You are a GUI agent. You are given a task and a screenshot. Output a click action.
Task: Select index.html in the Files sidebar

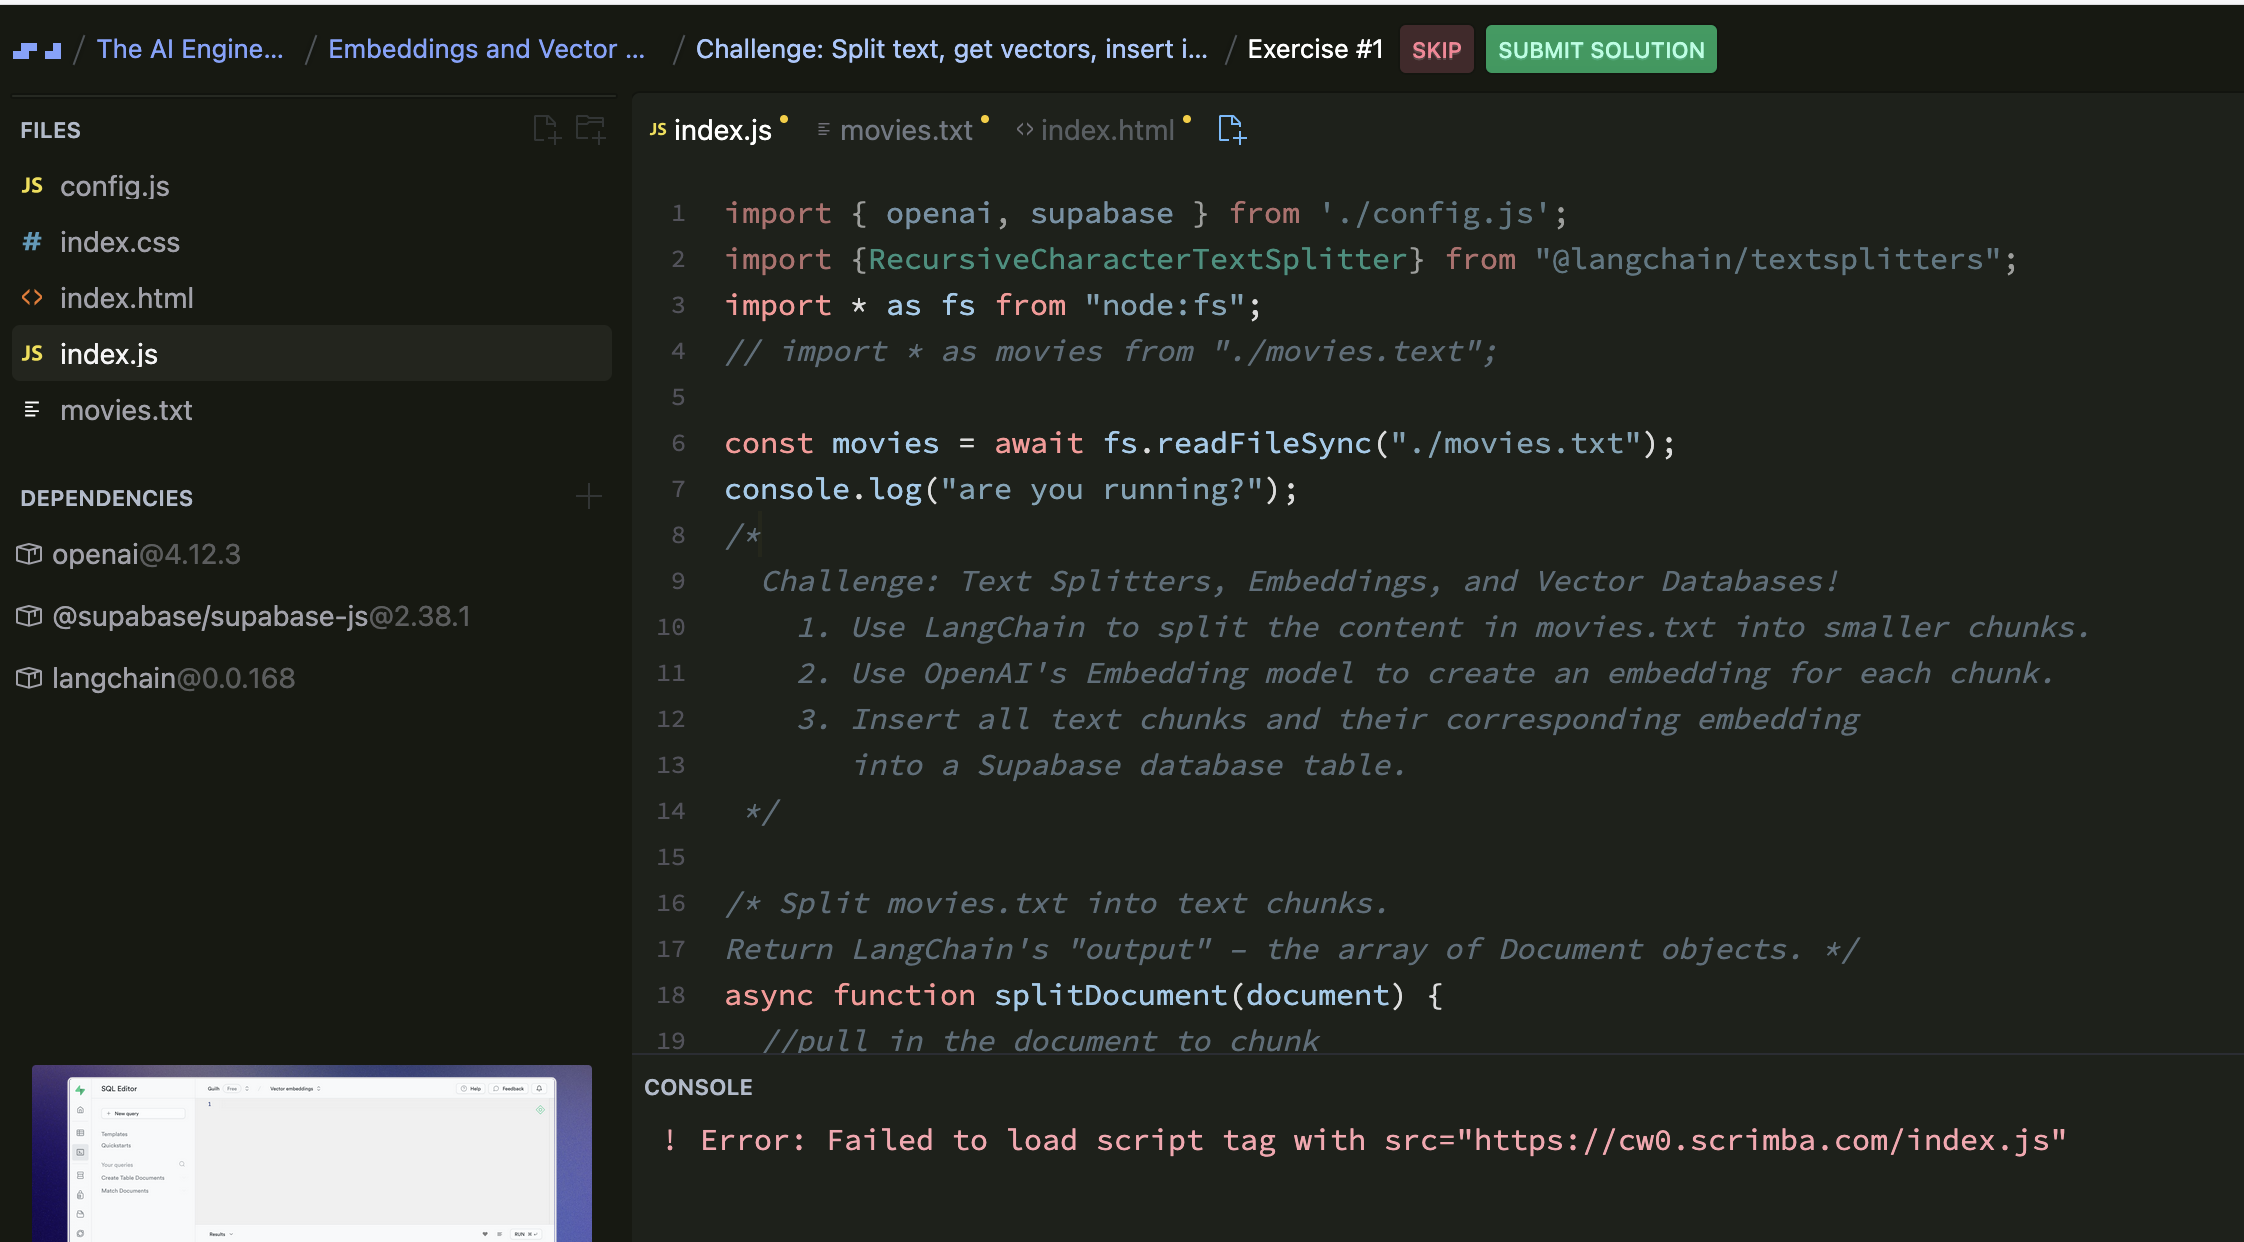pyautogui.click(x=126, y=298)
